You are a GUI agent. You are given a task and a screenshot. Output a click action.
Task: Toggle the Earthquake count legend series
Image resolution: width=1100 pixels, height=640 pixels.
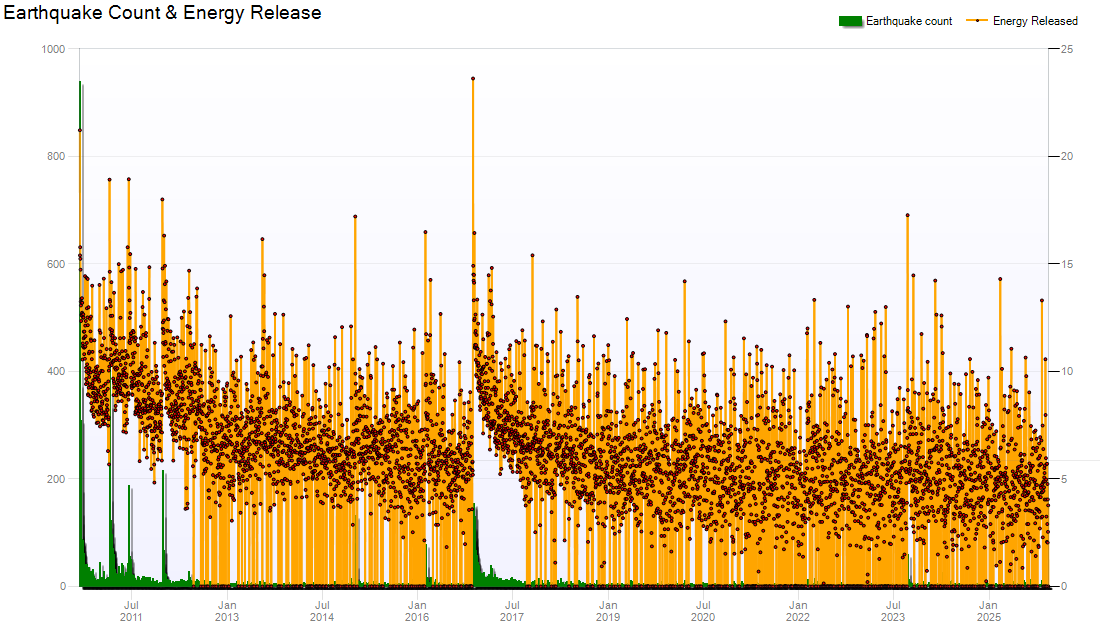(908, 21)
